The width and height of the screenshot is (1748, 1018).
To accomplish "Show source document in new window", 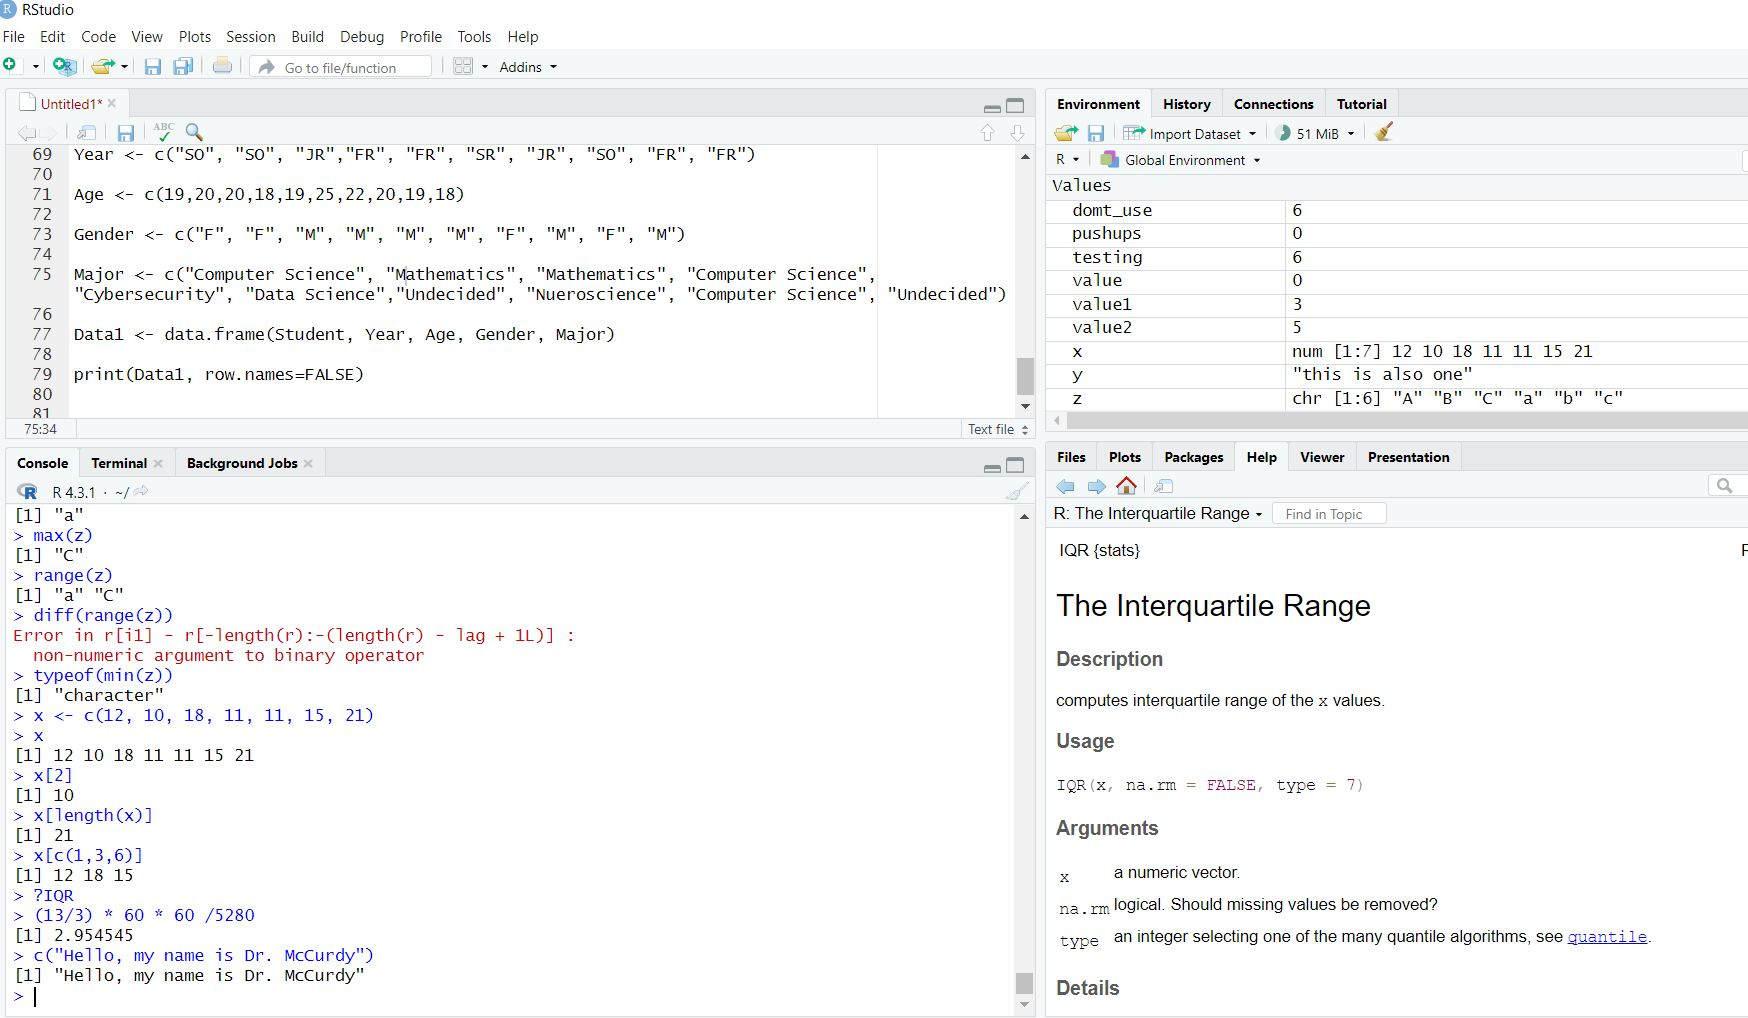I will pos(87,132).
